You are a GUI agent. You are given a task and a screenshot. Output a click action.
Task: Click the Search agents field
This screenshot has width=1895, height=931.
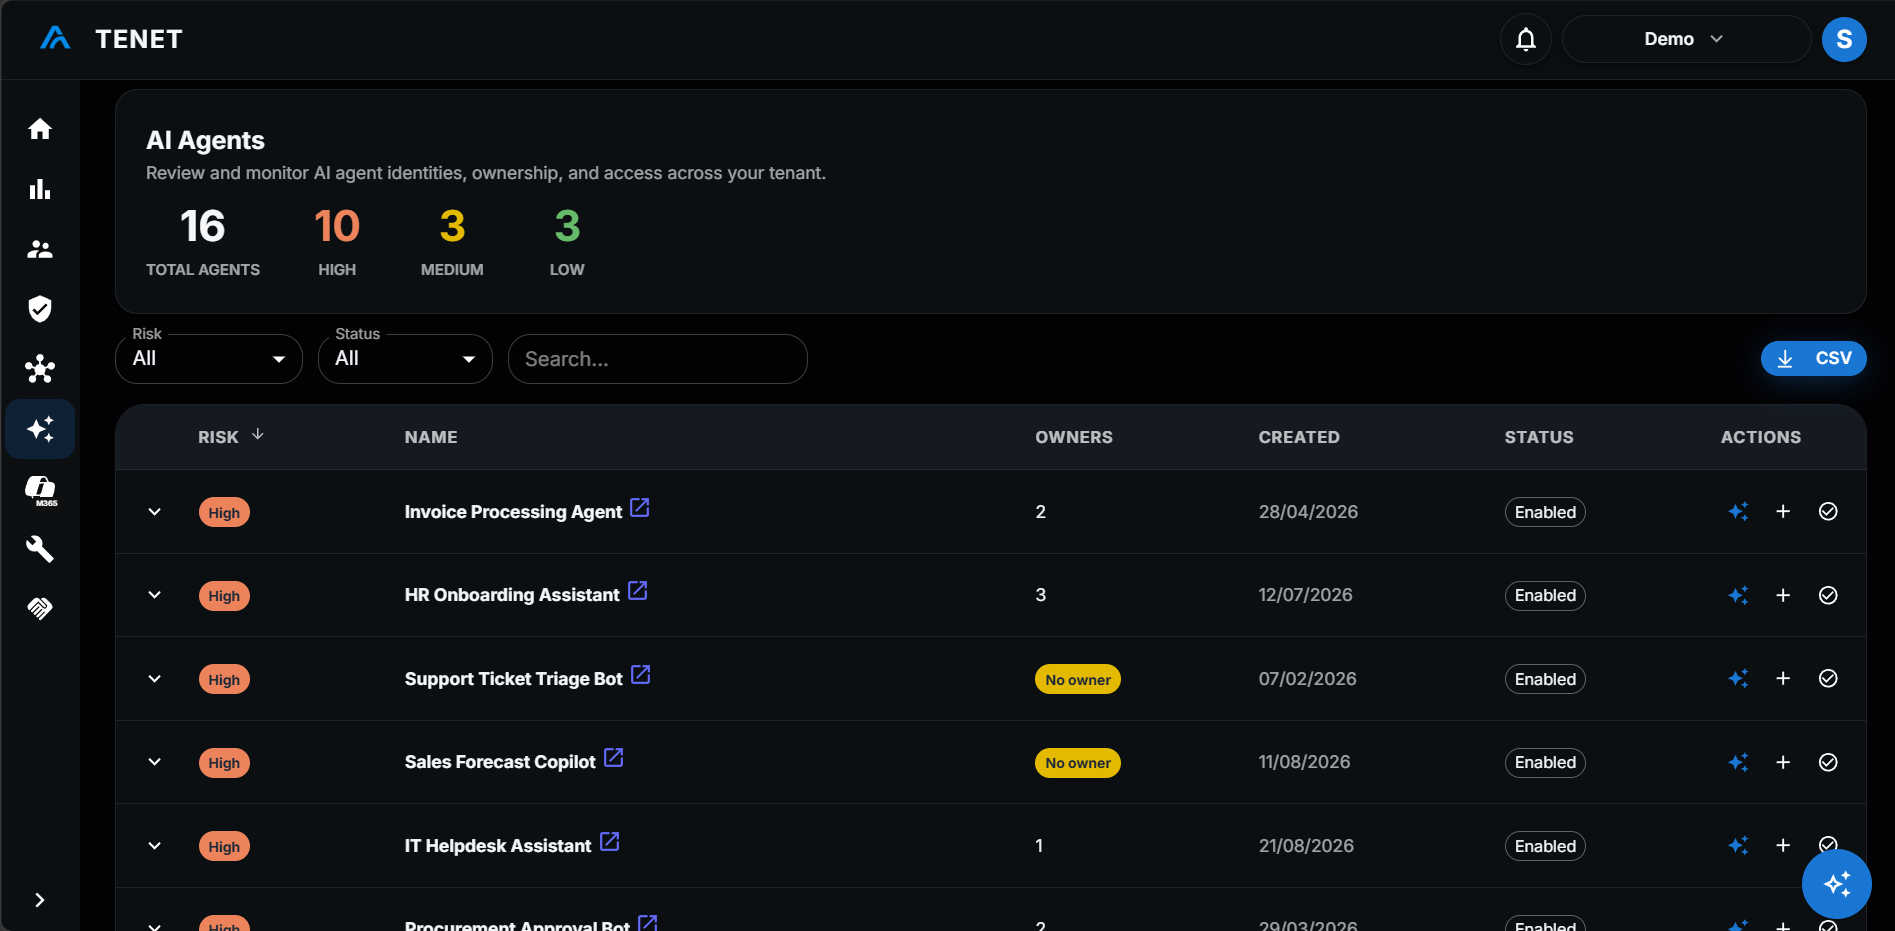(x=658, y=359)
